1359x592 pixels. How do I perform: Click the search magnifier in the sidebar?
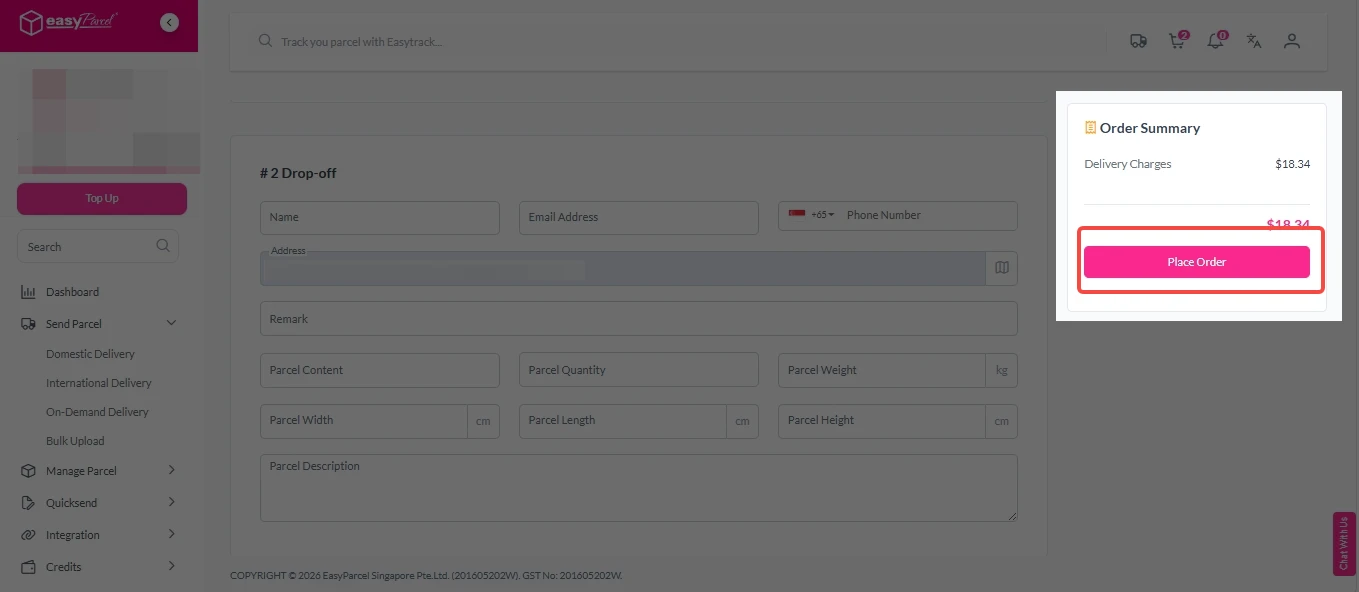pyautogui.click(x=162, y=245)
